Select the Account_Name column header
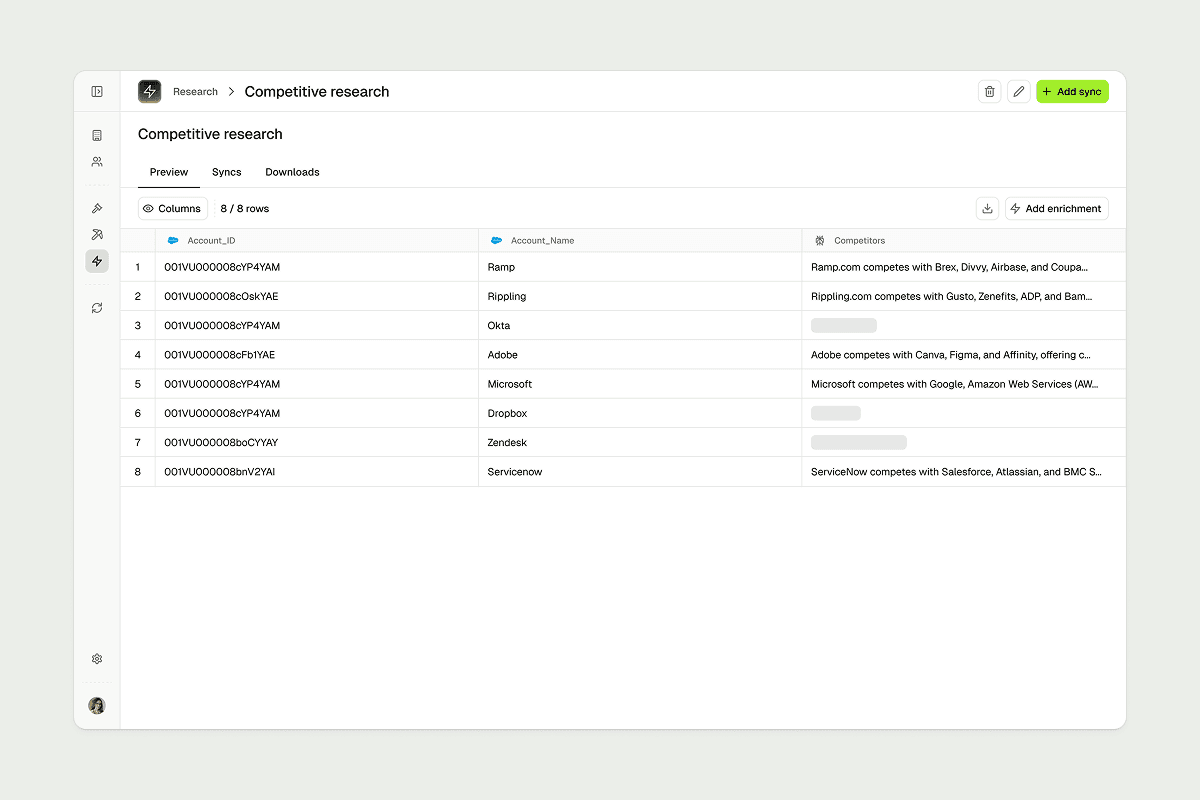Viewport: 1200px width, 800px height. coord(640,241)
